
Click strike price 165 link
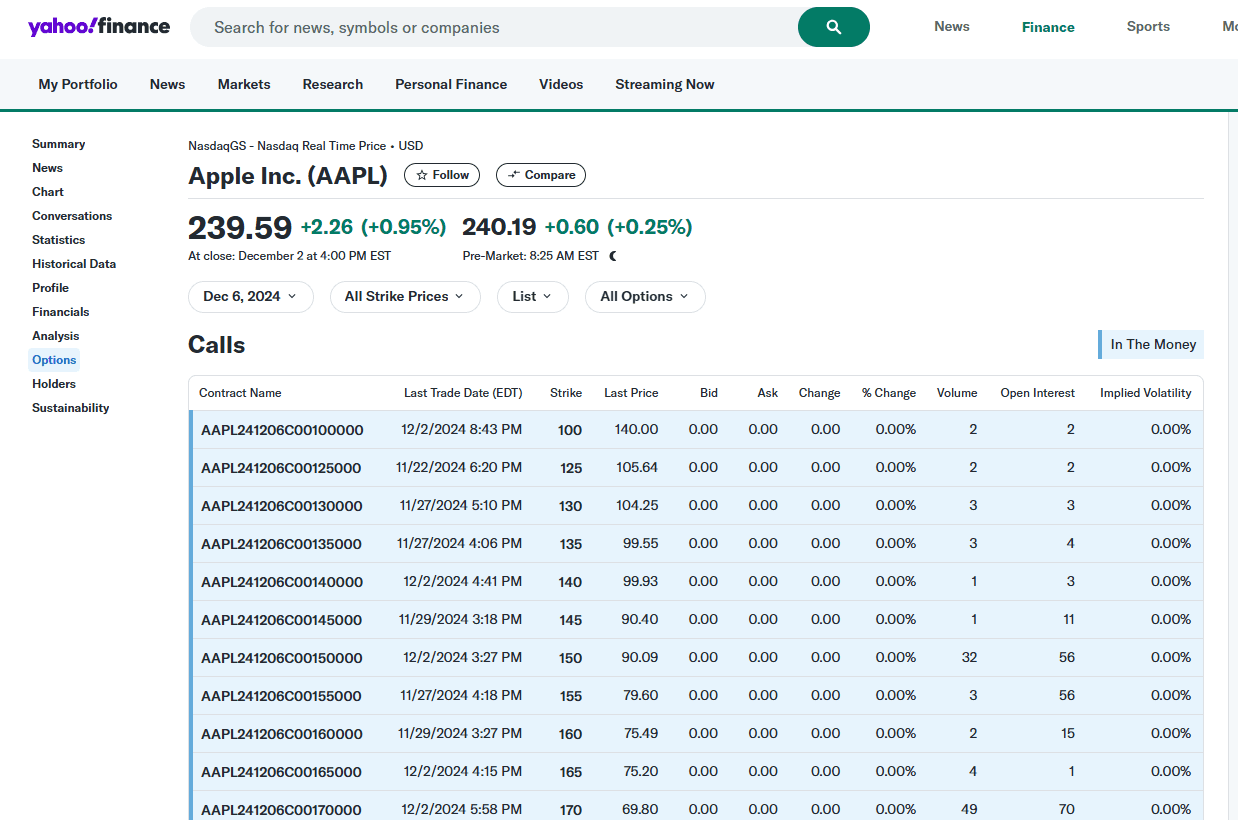[x=570, y=772]
